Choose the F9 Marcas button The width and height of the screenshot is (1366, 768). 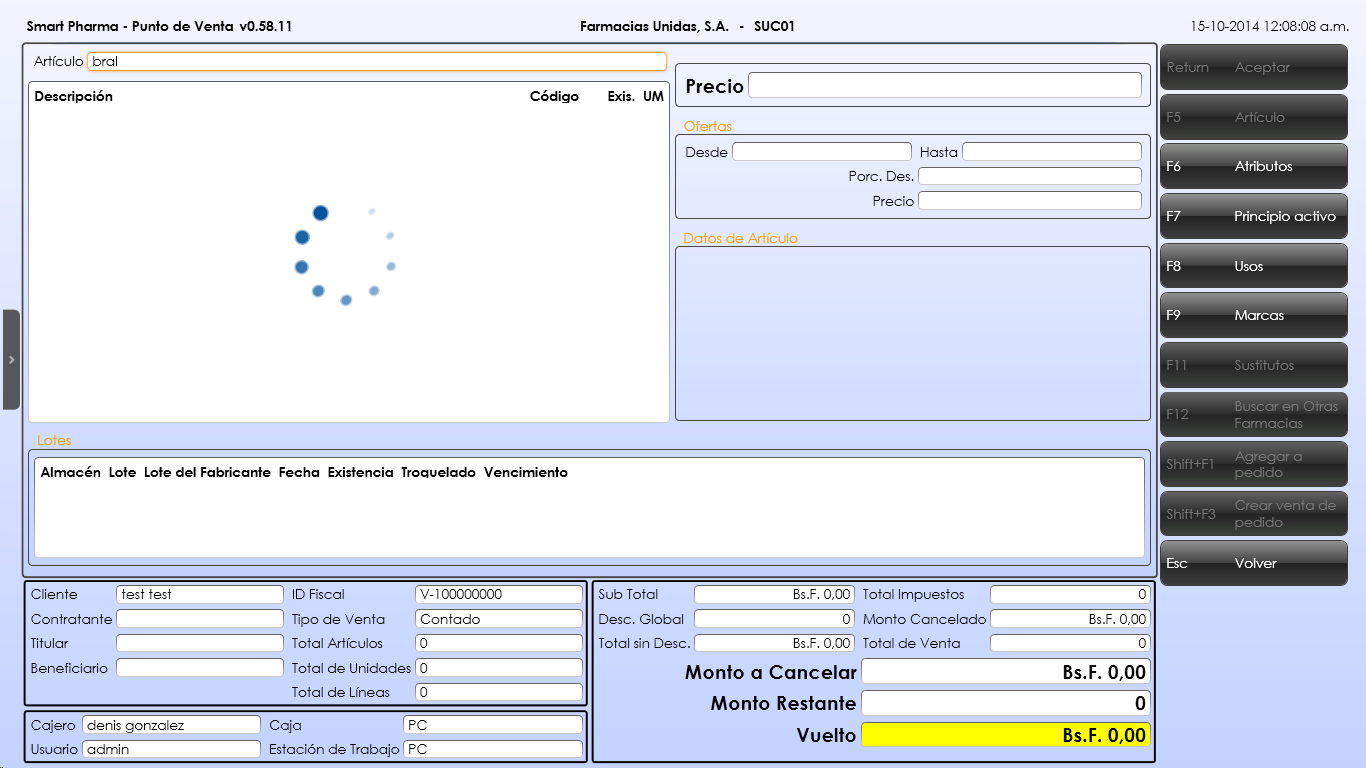click(1254, 315)
